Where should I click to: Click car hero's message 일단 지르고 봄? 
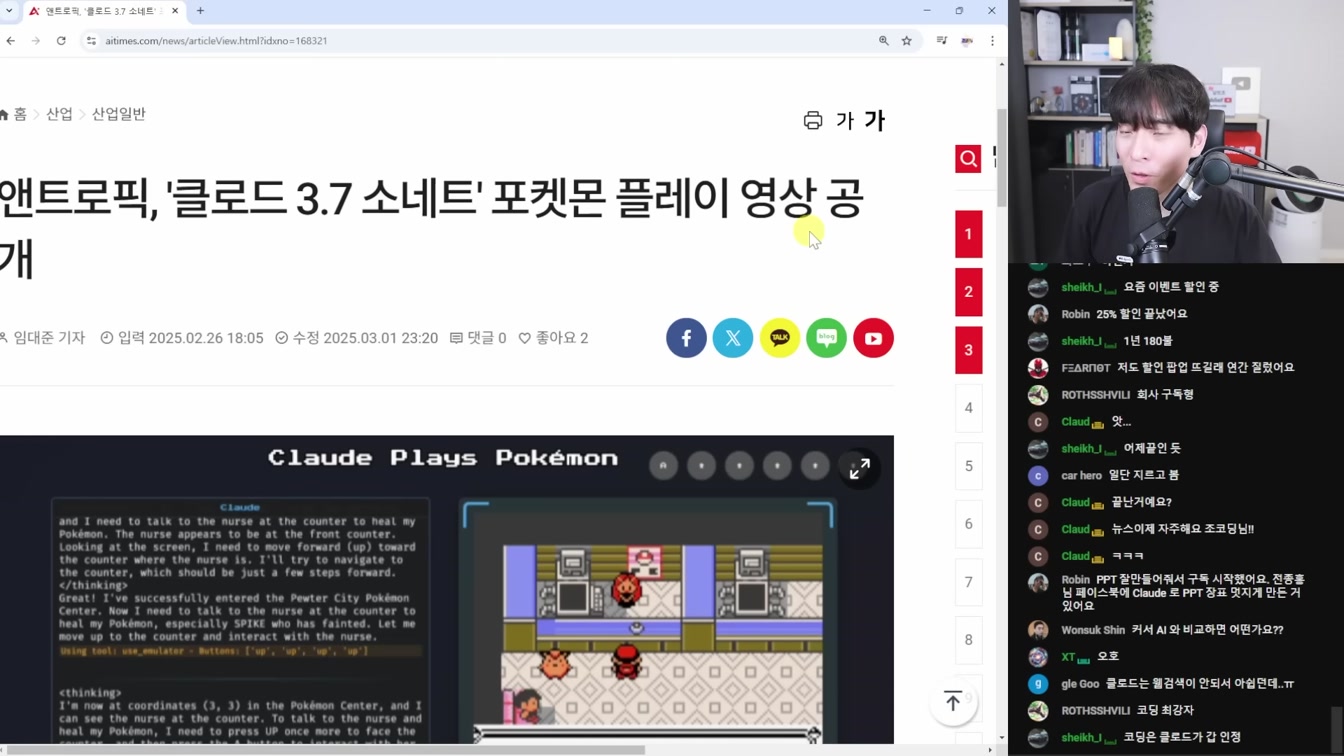[1143, 475]
